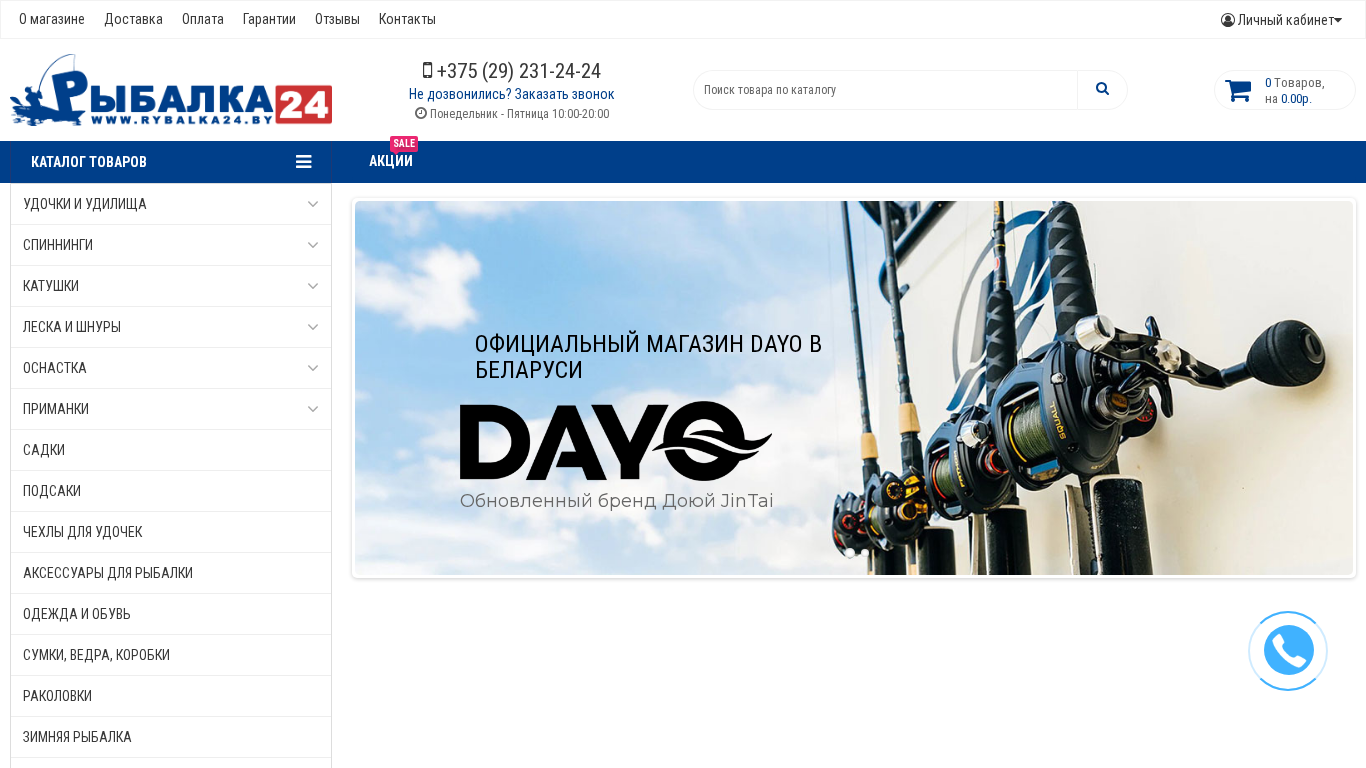Open the Гарантии page
This screenshot has width=1366, height=768.
pyautogui.click(x=269, y=19)
